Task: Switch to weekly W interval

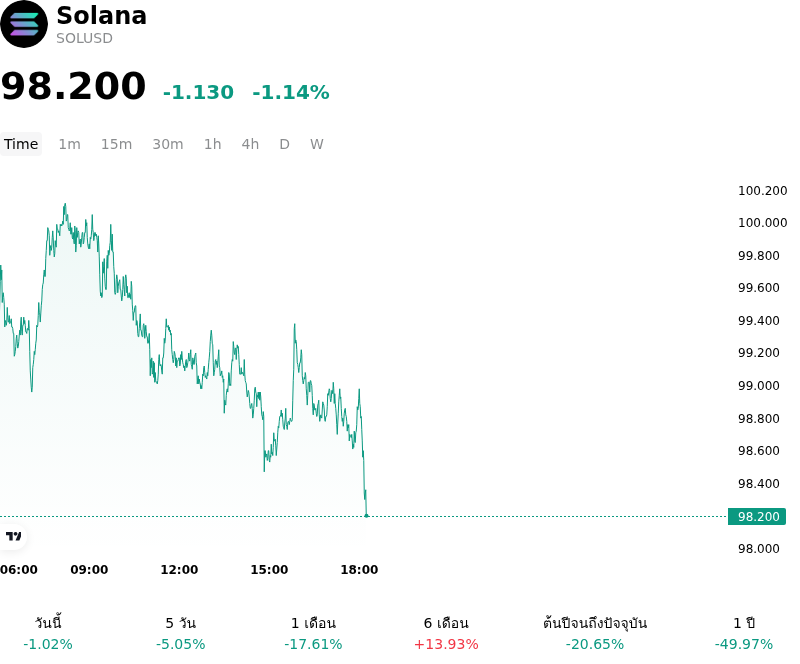Action: pyautogui.click(x=317, y=144)
